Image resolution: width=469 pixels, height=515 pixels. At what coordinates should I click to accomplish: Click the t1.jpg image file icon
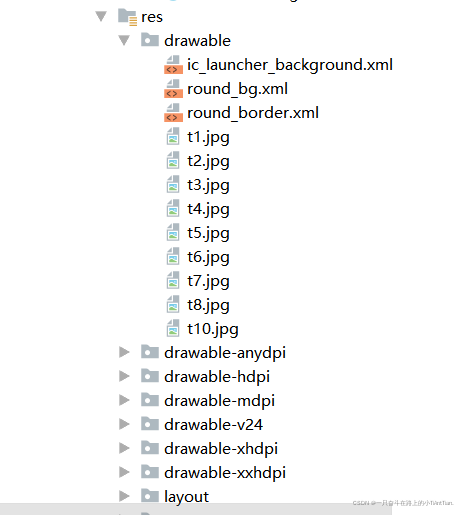pyautogui.click(x=173, y=137)
